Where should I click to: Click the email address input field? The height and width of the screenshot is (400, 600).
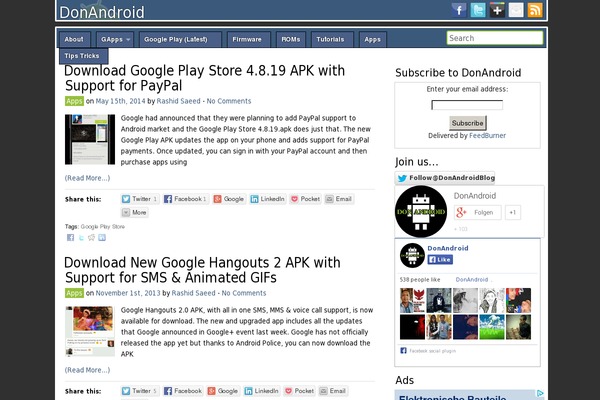[x=467, y=105]
